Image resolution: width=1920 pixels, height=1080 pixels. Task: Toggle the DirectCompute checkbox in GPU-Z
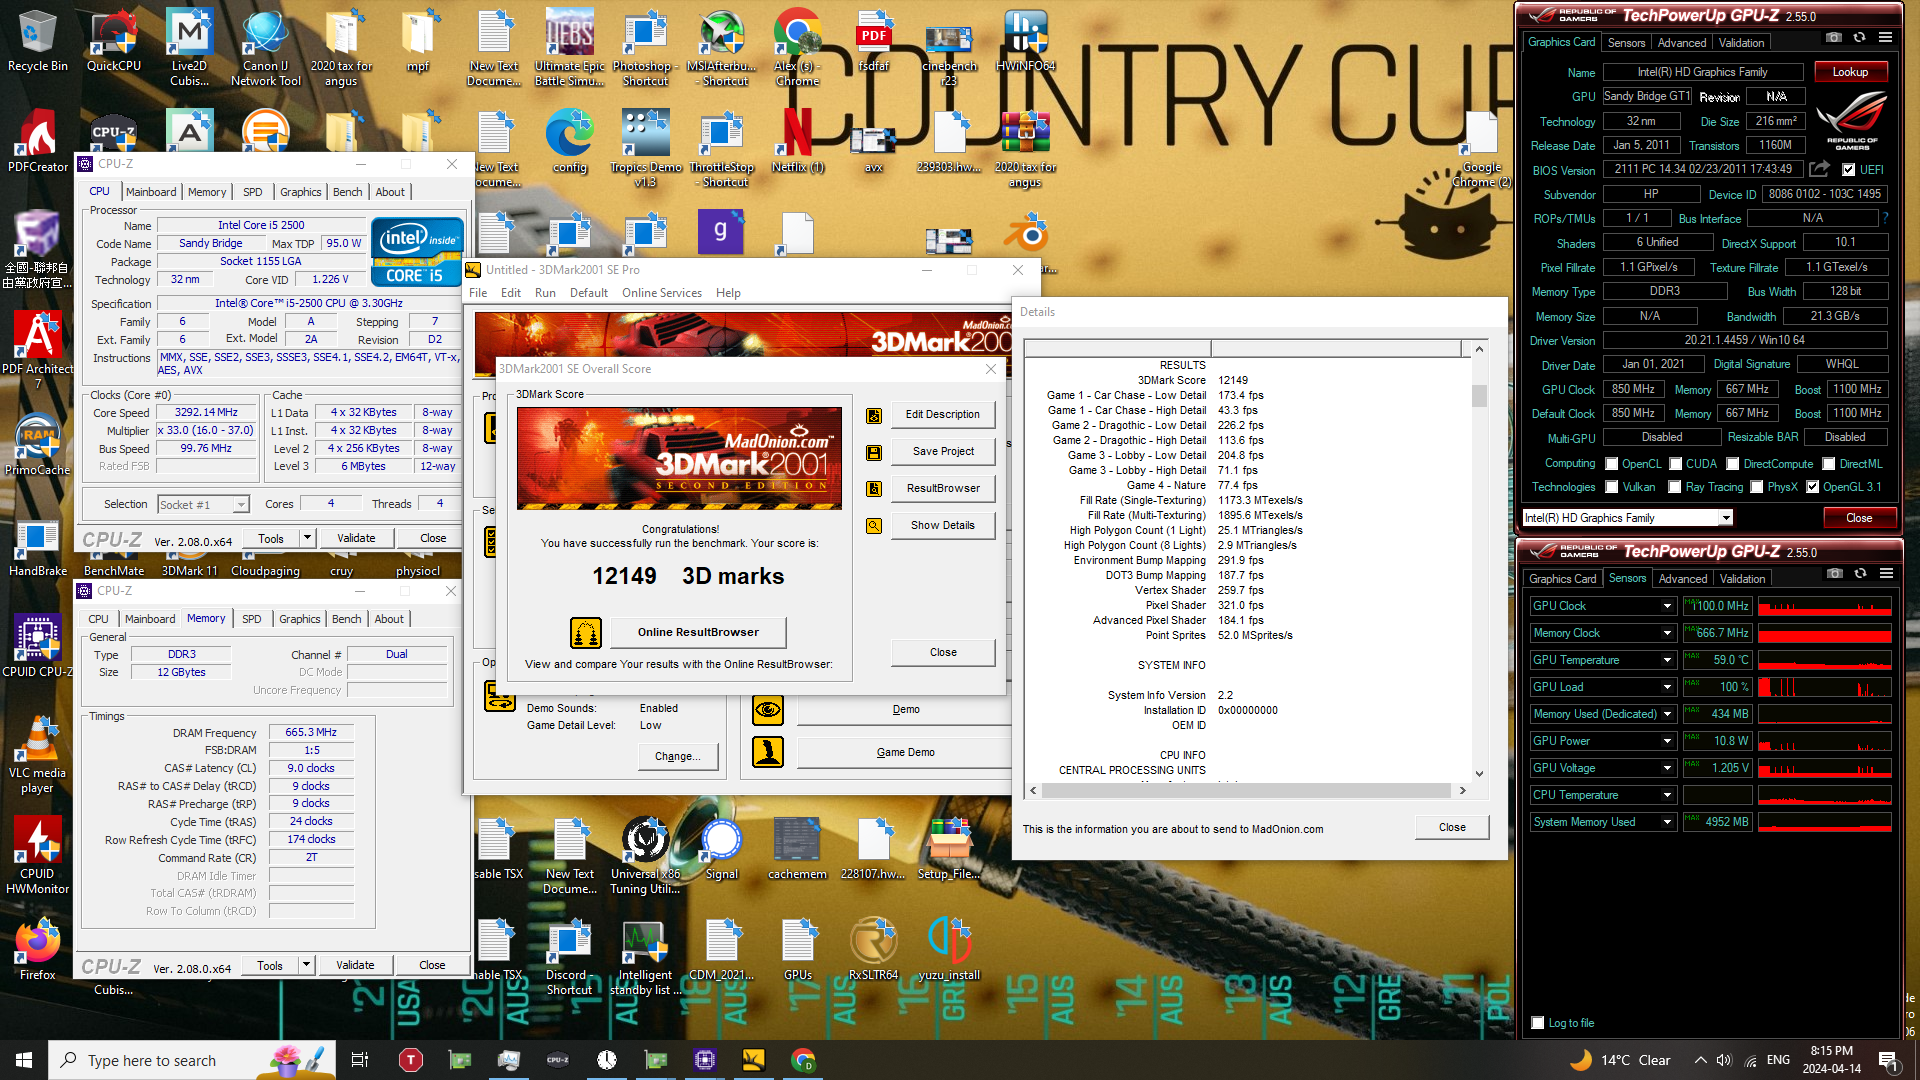click(x=1732, y=464)
